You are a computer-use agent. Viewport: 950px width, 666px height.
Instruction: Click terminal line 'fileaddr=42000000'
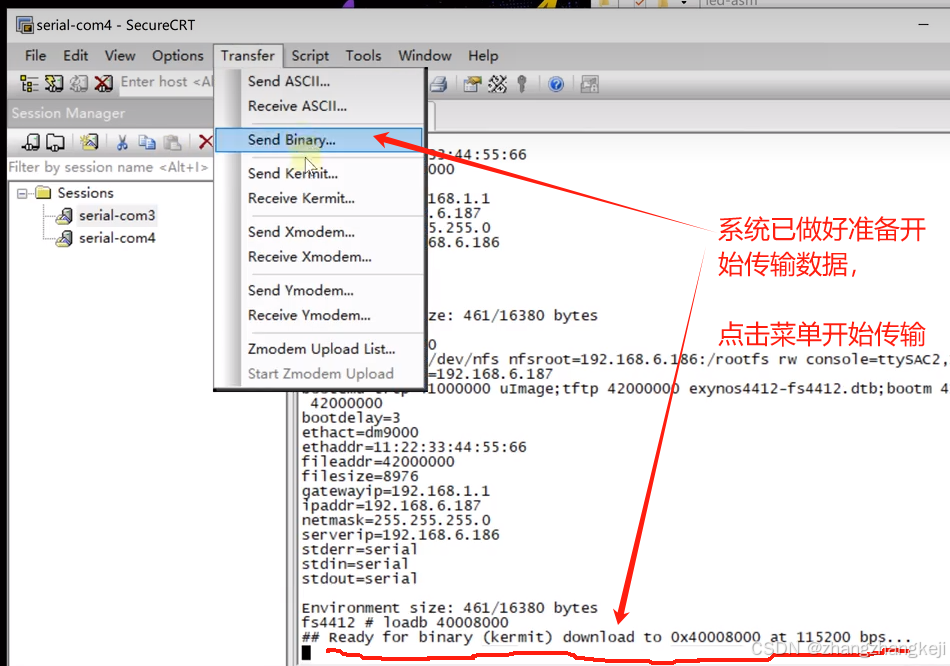click(377, 462)
